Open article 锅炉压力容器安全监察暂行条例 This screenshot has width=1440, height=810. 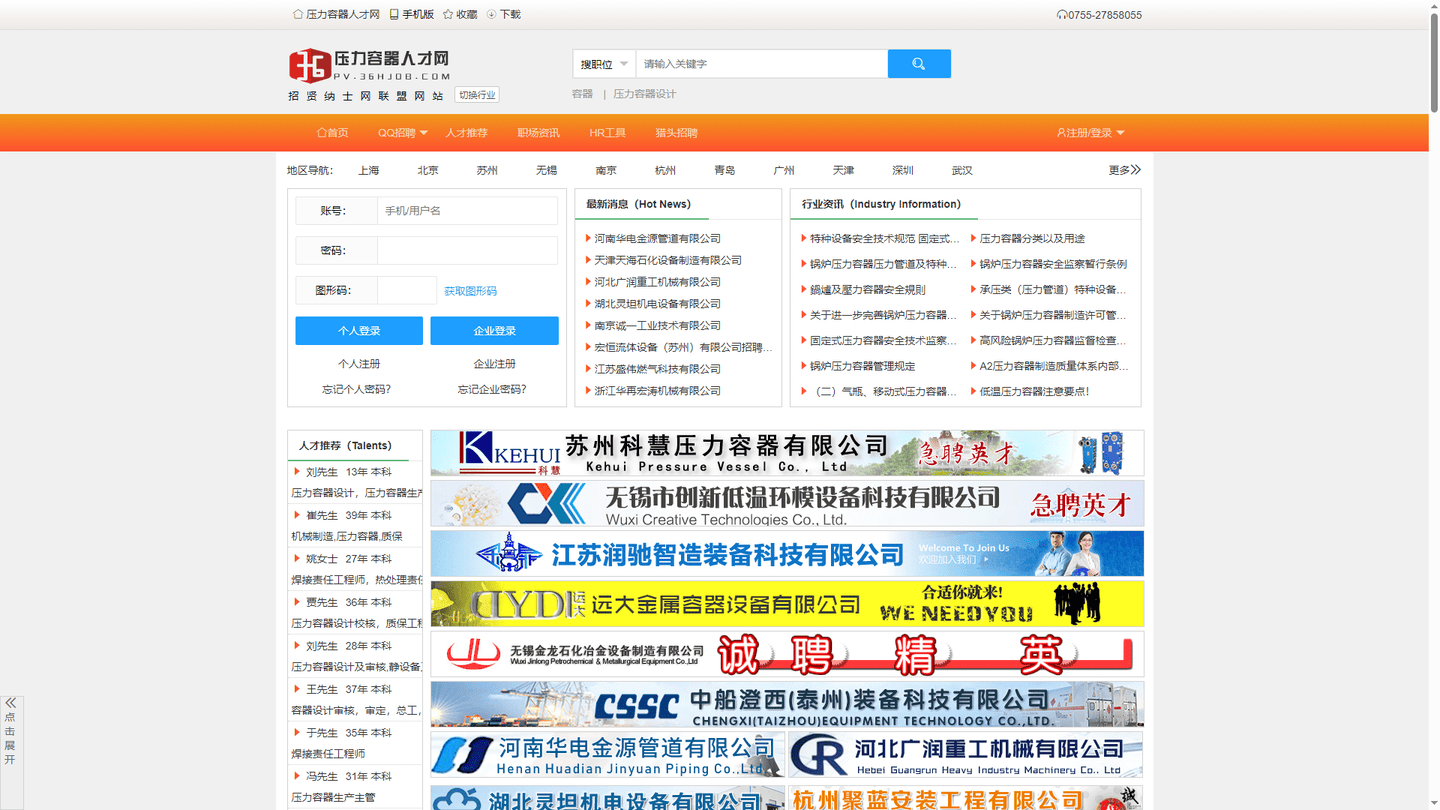tap(1053, 264)
